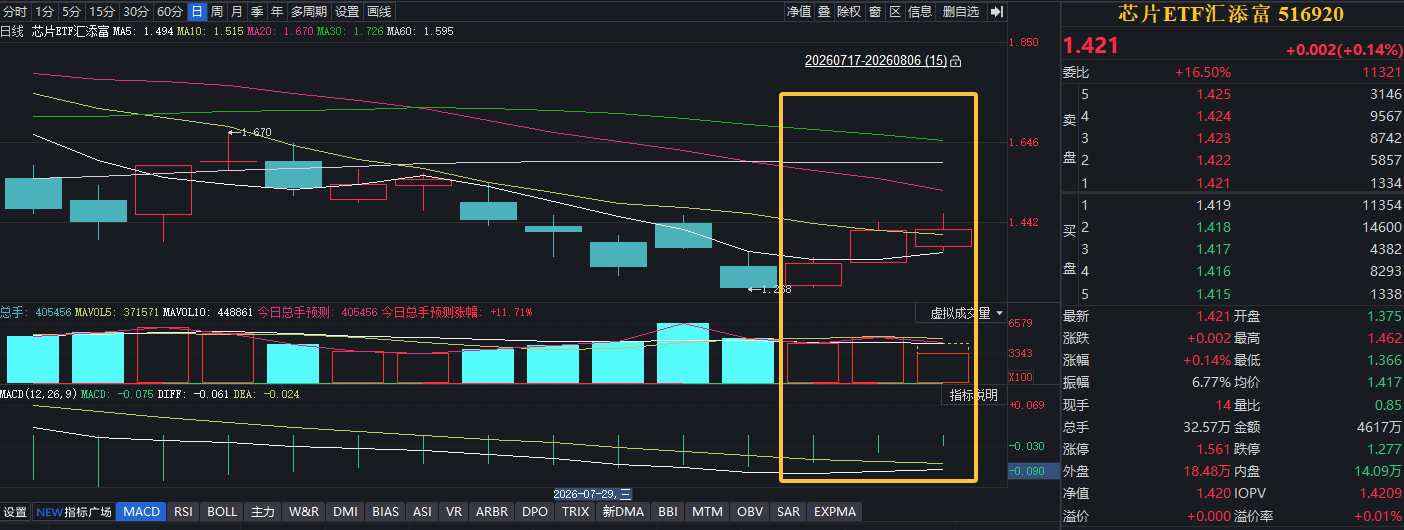
Task: Toggle 净值 display
Action: [799, 12]
